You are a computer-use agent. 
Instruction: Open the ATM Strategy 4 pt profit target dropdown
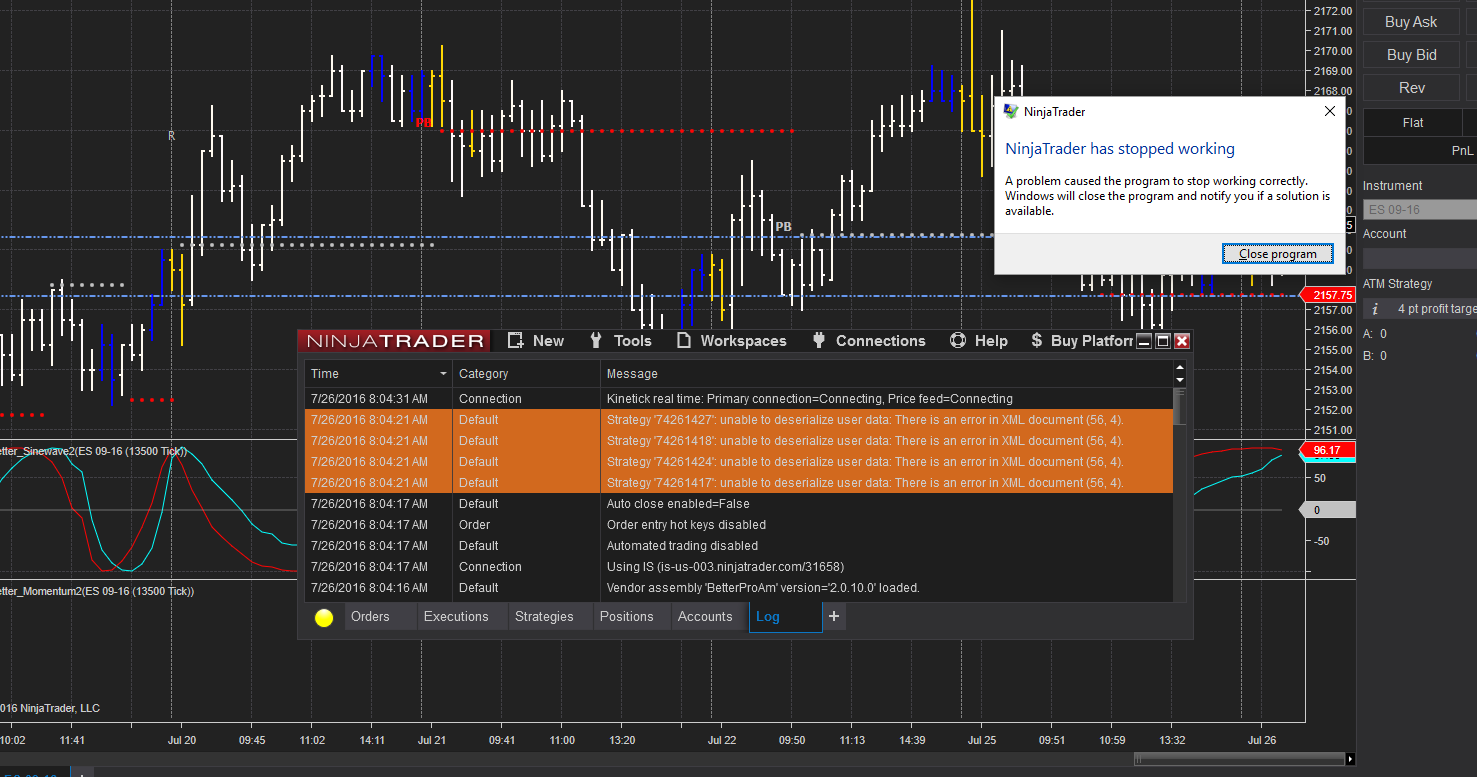[1432, 309]
